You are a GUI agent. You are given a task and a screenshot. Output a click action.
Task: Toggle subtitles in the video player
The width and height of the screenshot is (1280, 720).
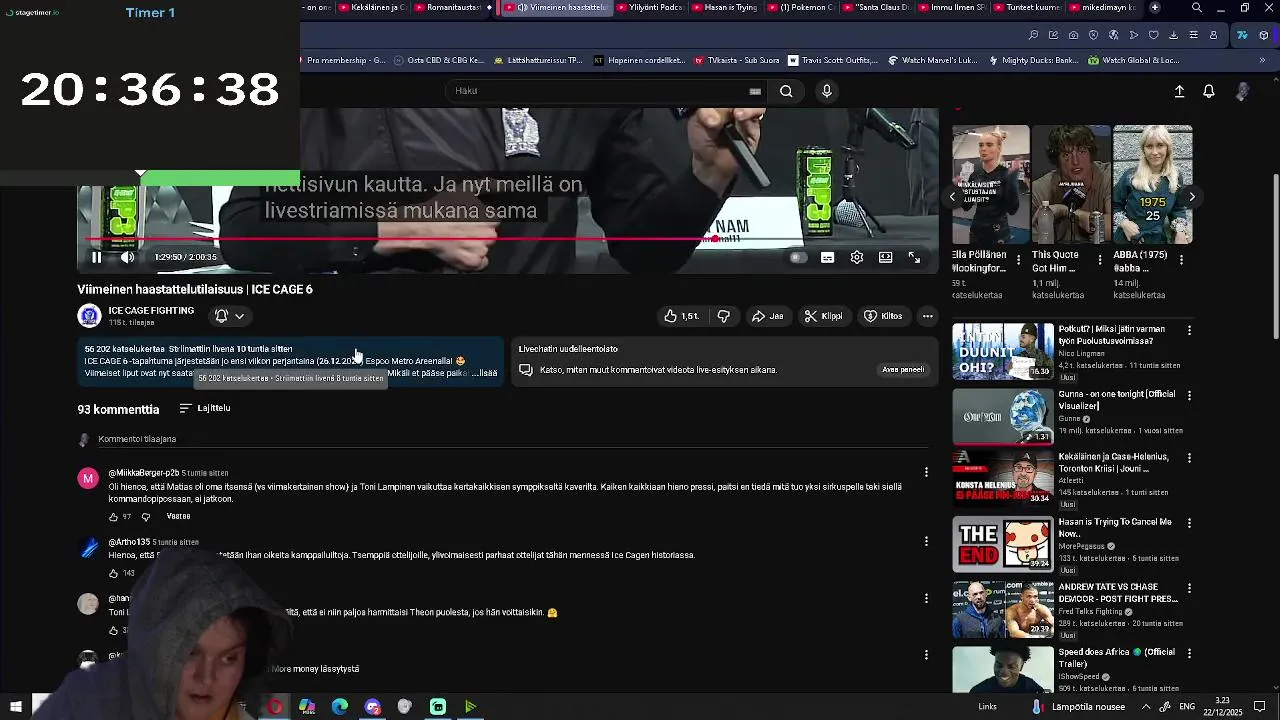click(827, 257)
